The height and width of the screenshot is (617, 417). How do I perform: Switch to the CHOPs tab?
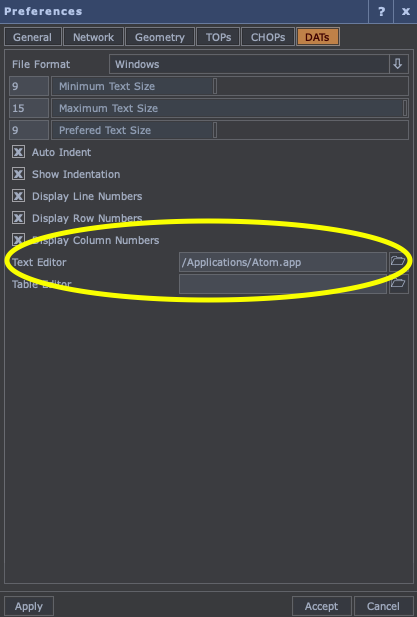[x=268, y=37]
